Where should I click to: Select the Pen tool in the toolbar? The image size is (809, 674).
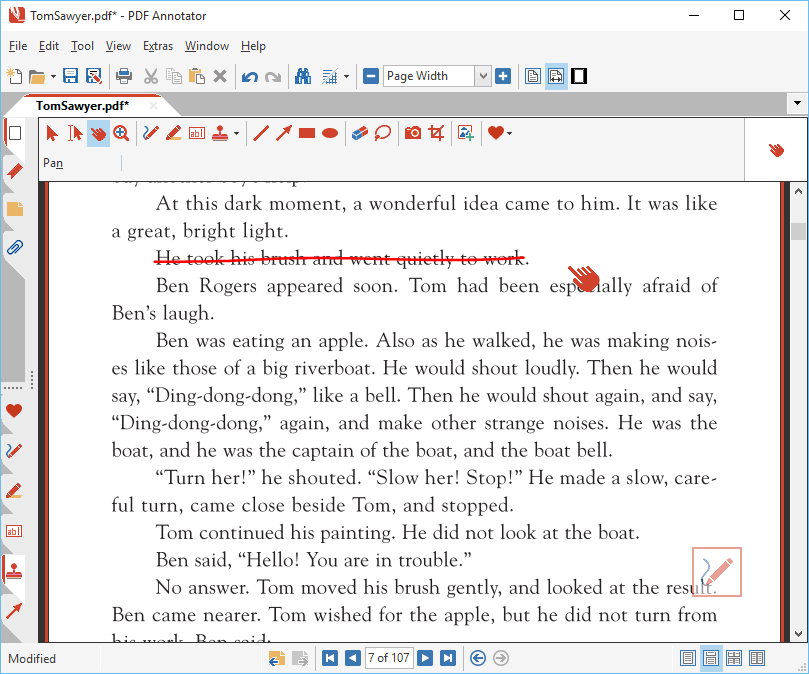(151, 134)
